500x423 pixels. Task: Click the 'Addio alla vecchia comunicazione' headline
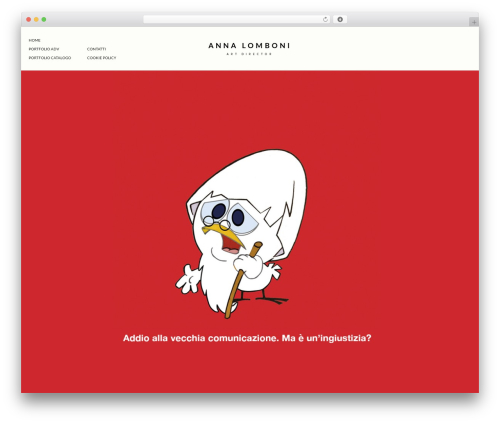coord(247,338)
